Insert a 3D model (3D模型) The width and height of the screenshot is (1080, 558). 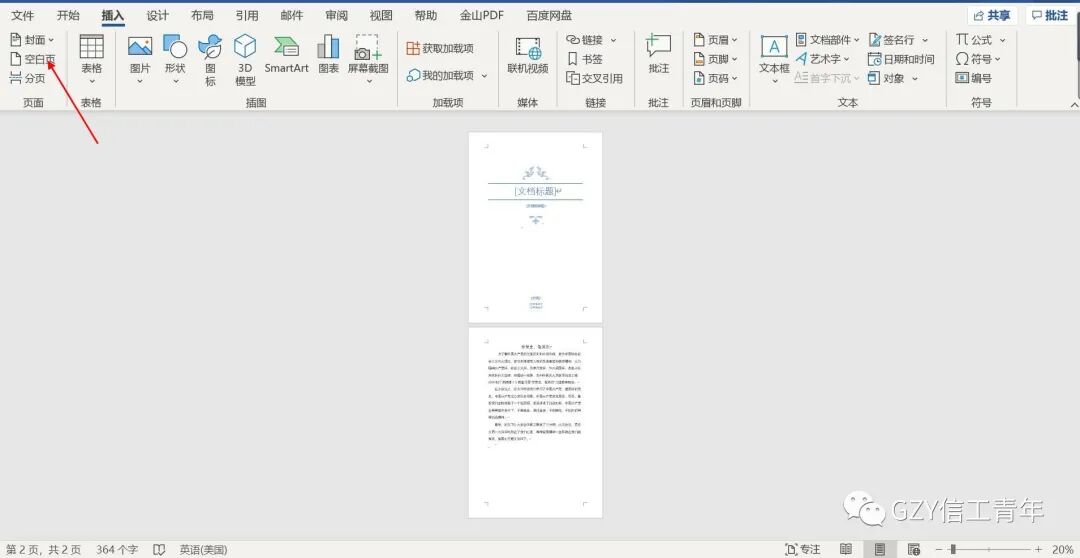[x=245, y=61]
